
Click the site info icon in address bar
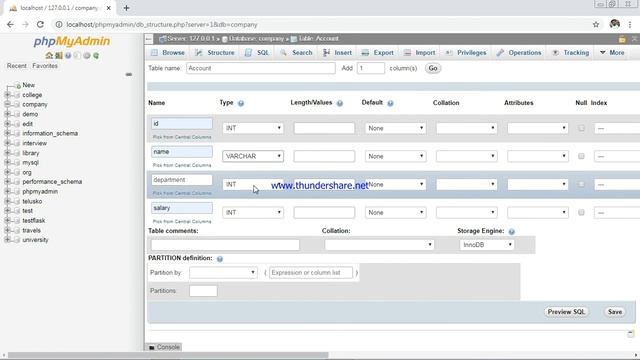pos(59,24)
